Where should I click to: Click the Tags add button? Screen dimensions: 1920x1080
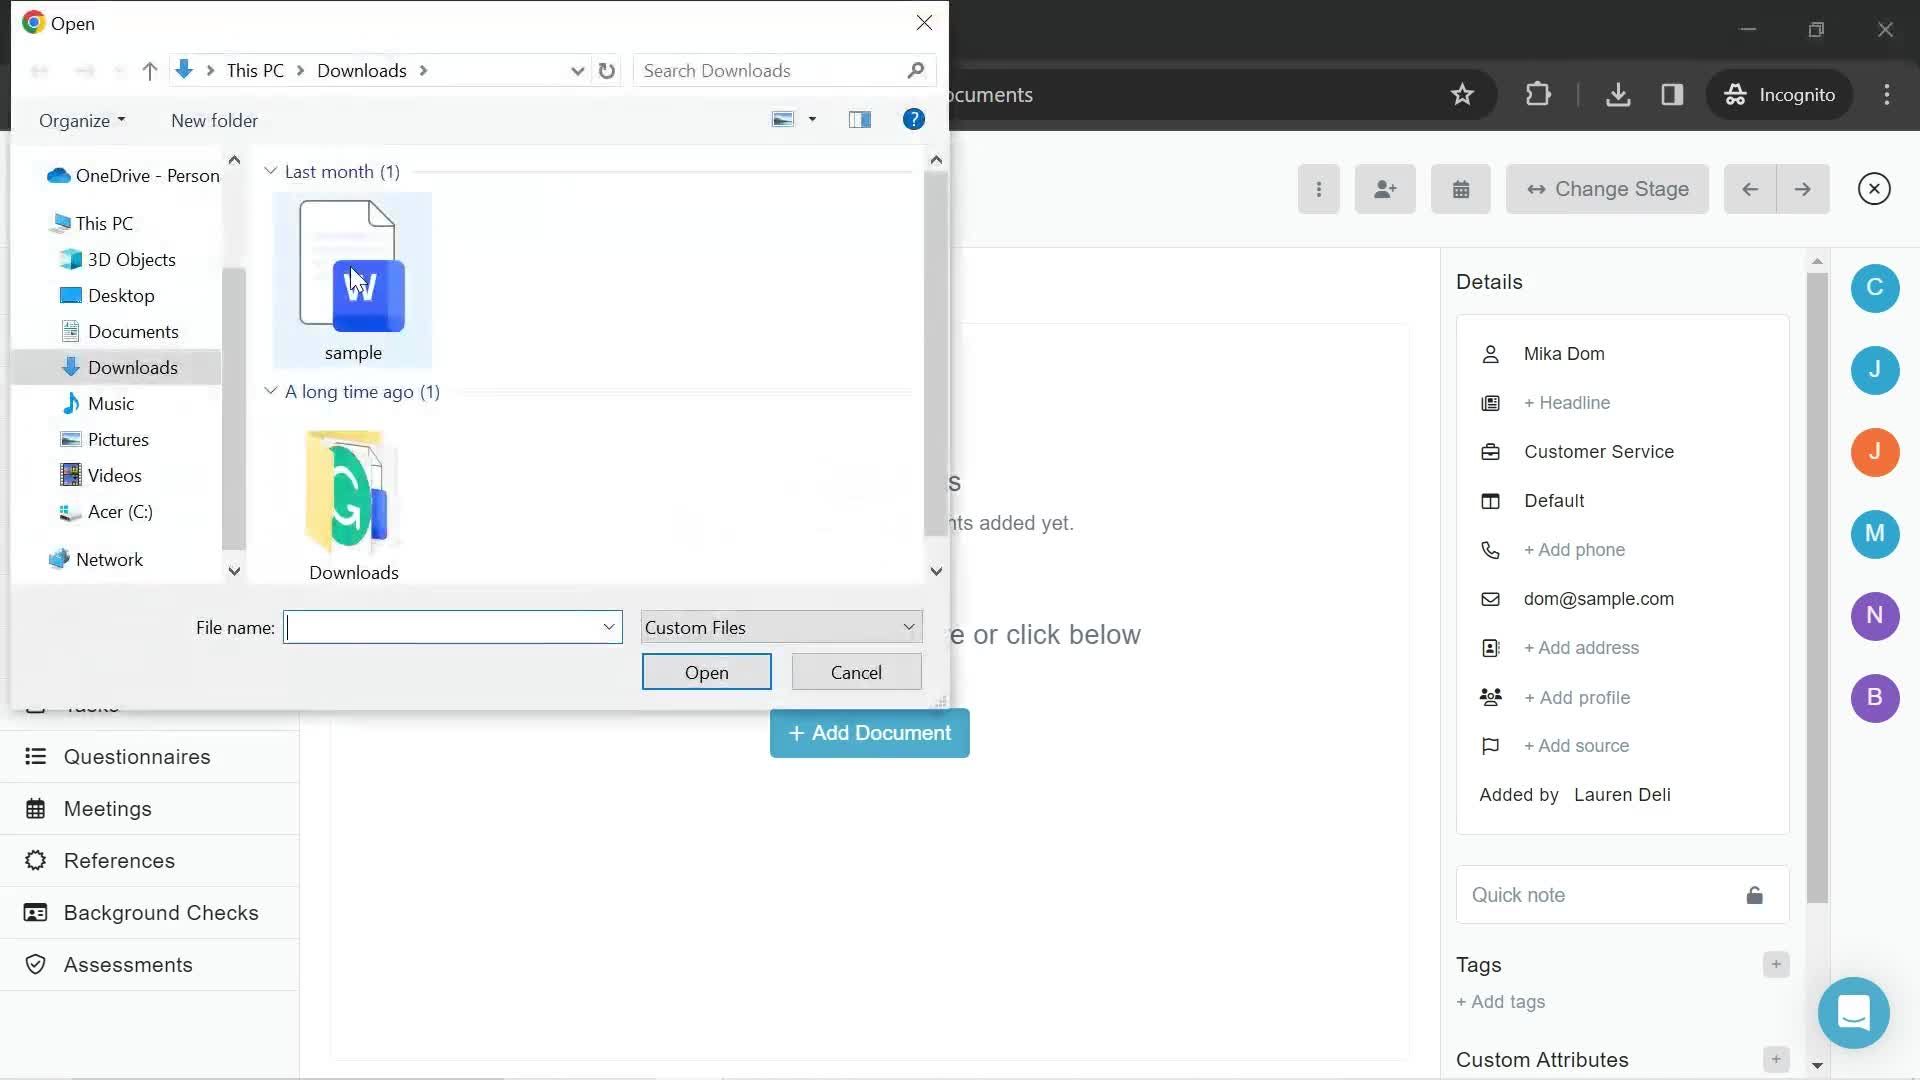coord(1776,964)
